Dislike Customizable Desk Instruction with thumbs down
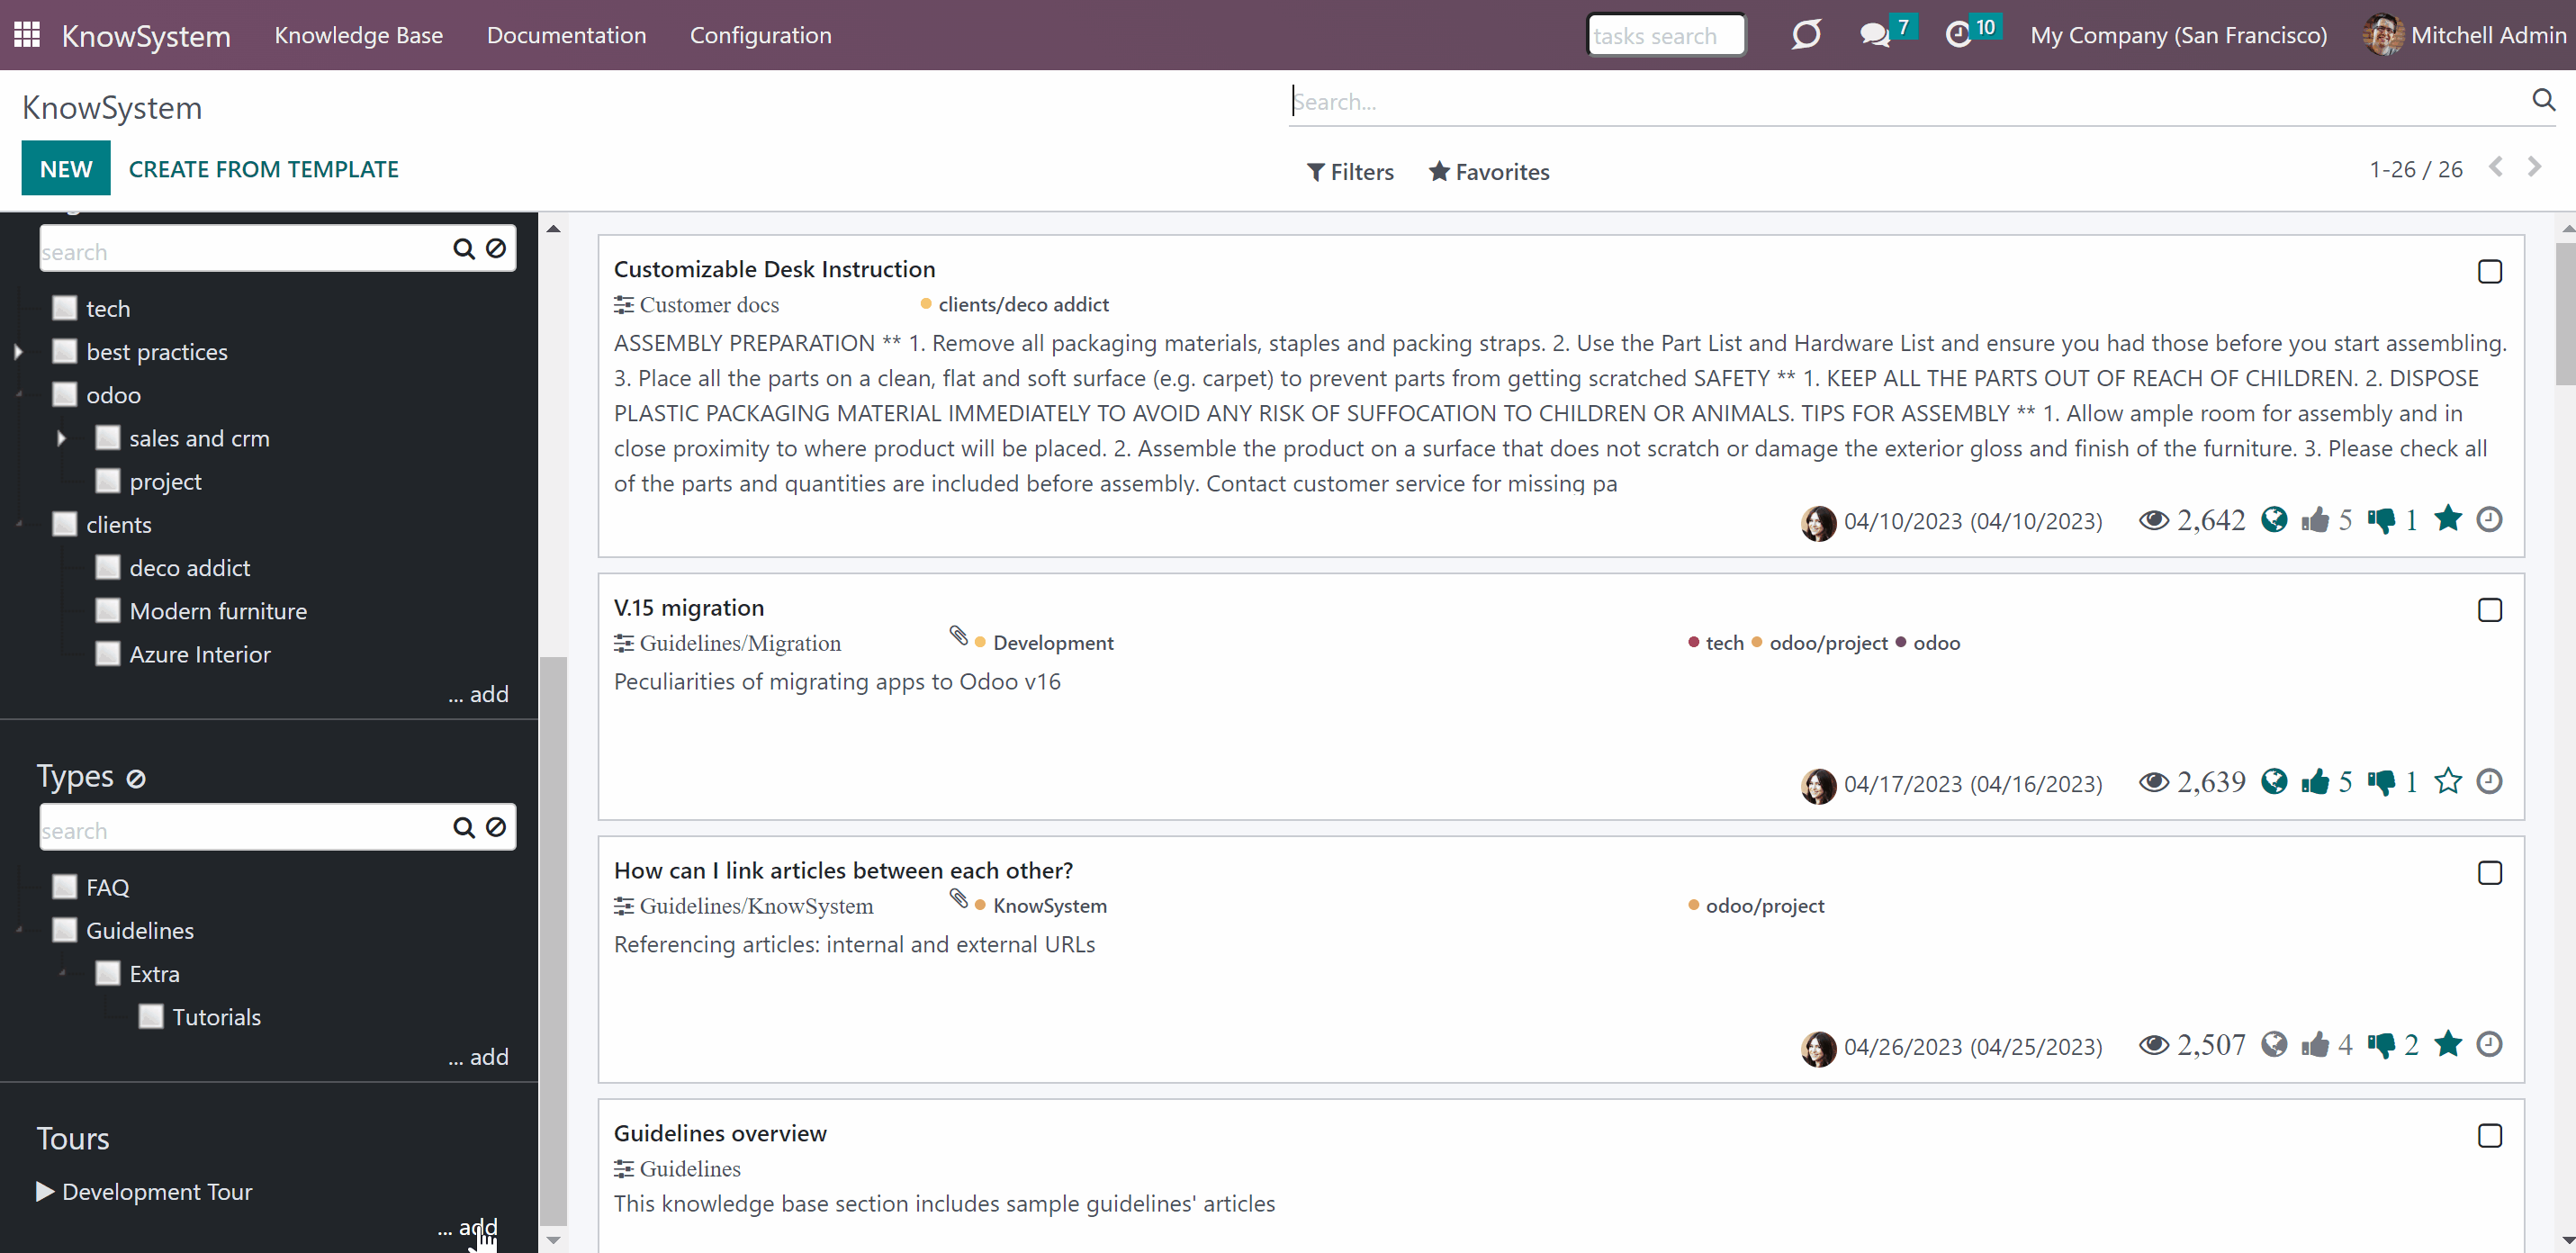 tap(2382, 520)
